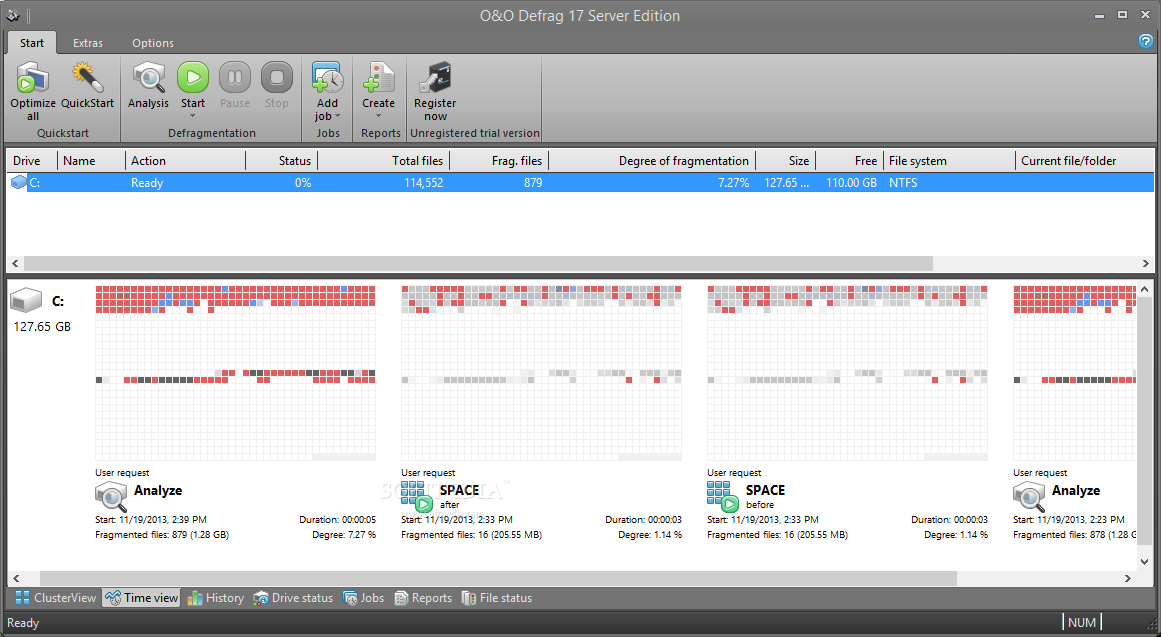Click drive list scroll right arrow
This screenshot has height=637, width=1161.
click(1145, 264)
